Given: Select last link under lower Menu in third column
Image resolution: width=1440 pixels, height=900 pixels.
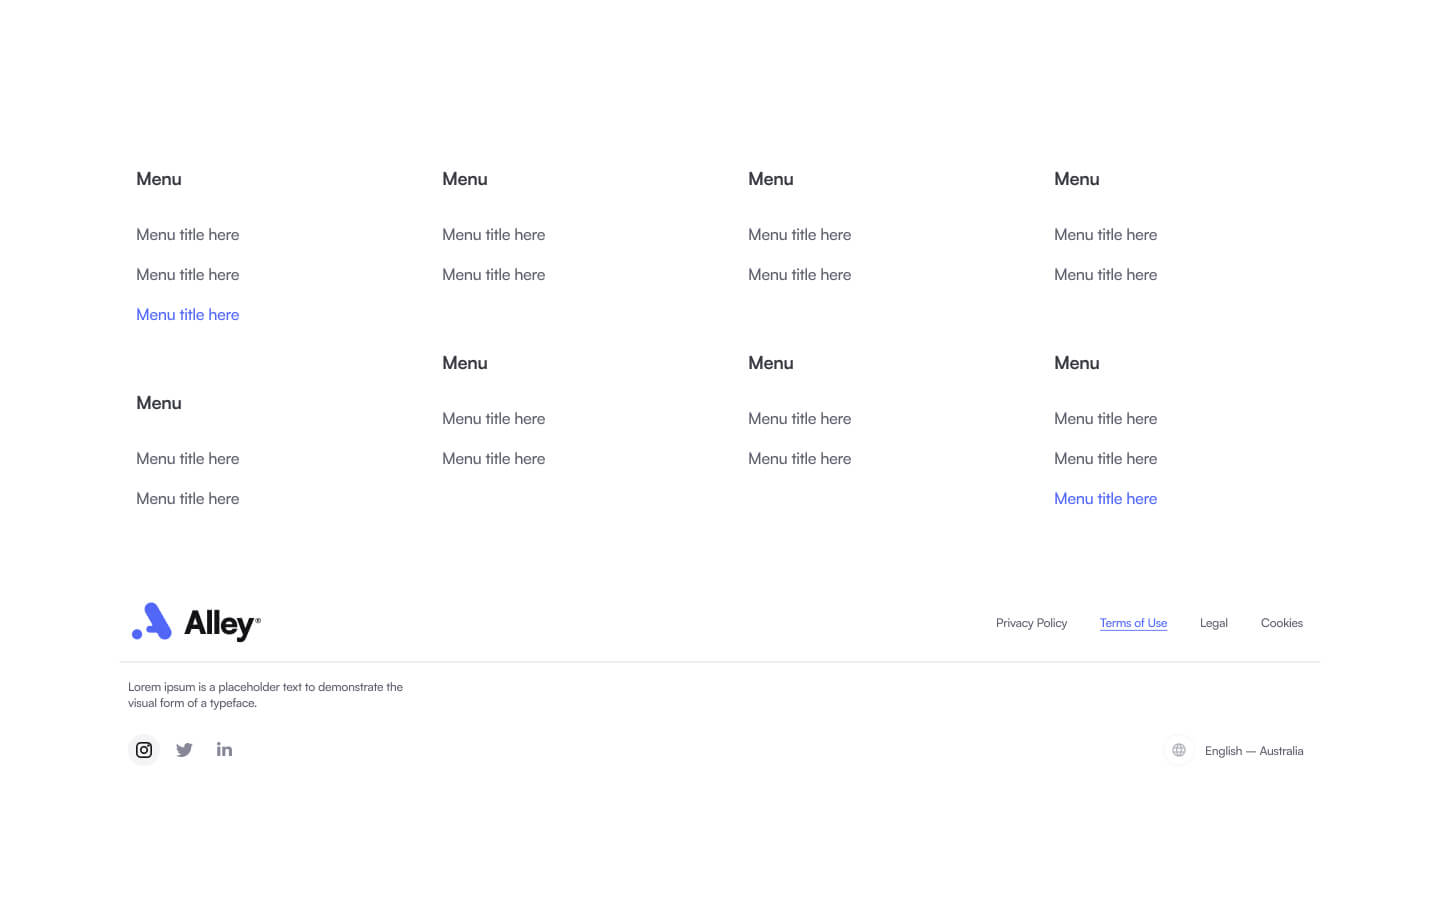Looking at the screenshot, I should point(800,459).
